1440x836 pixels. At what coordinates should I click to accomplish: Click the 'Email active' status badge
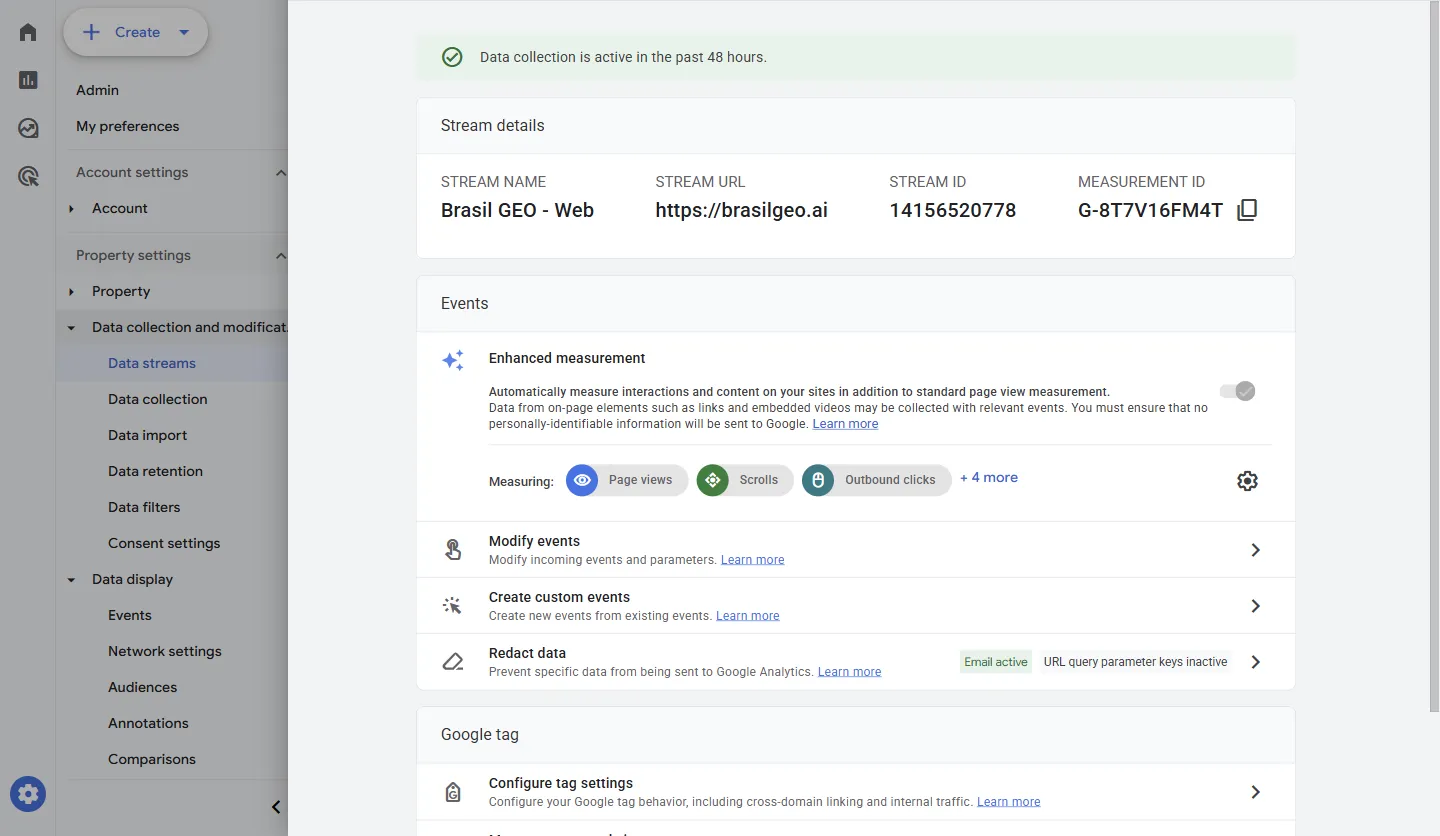996,662
